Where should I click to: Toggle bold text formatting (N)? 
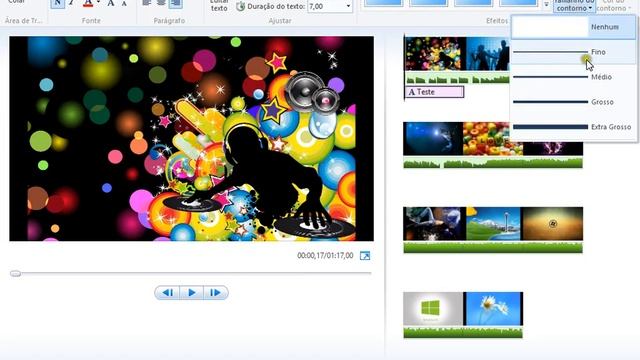[57, 4]
